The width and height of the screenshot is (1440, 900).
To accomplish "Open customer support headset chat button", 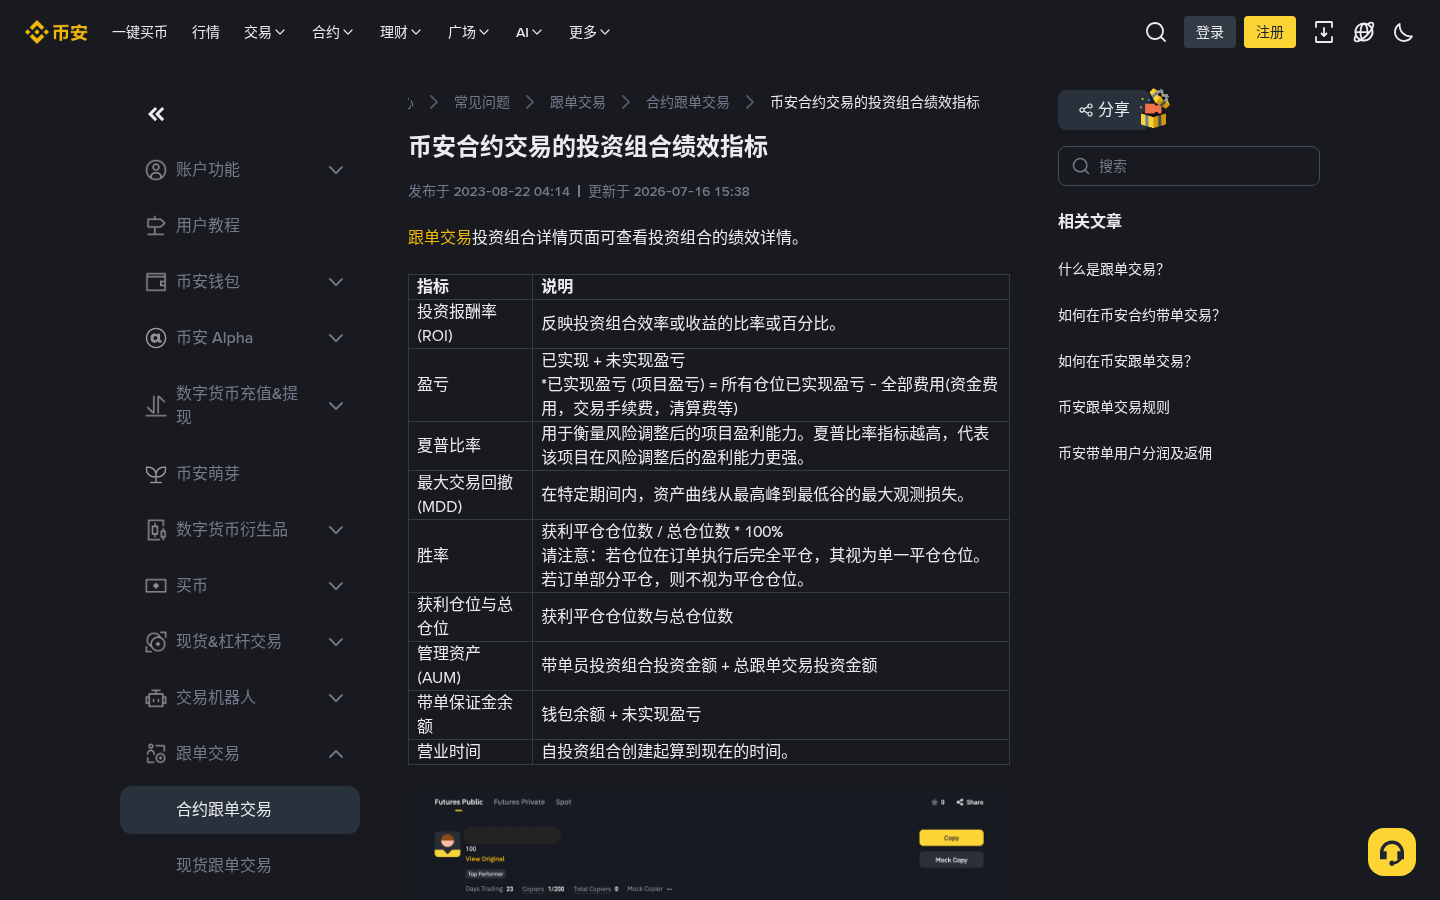I will pyautogui.click(x=1392, y=852).
